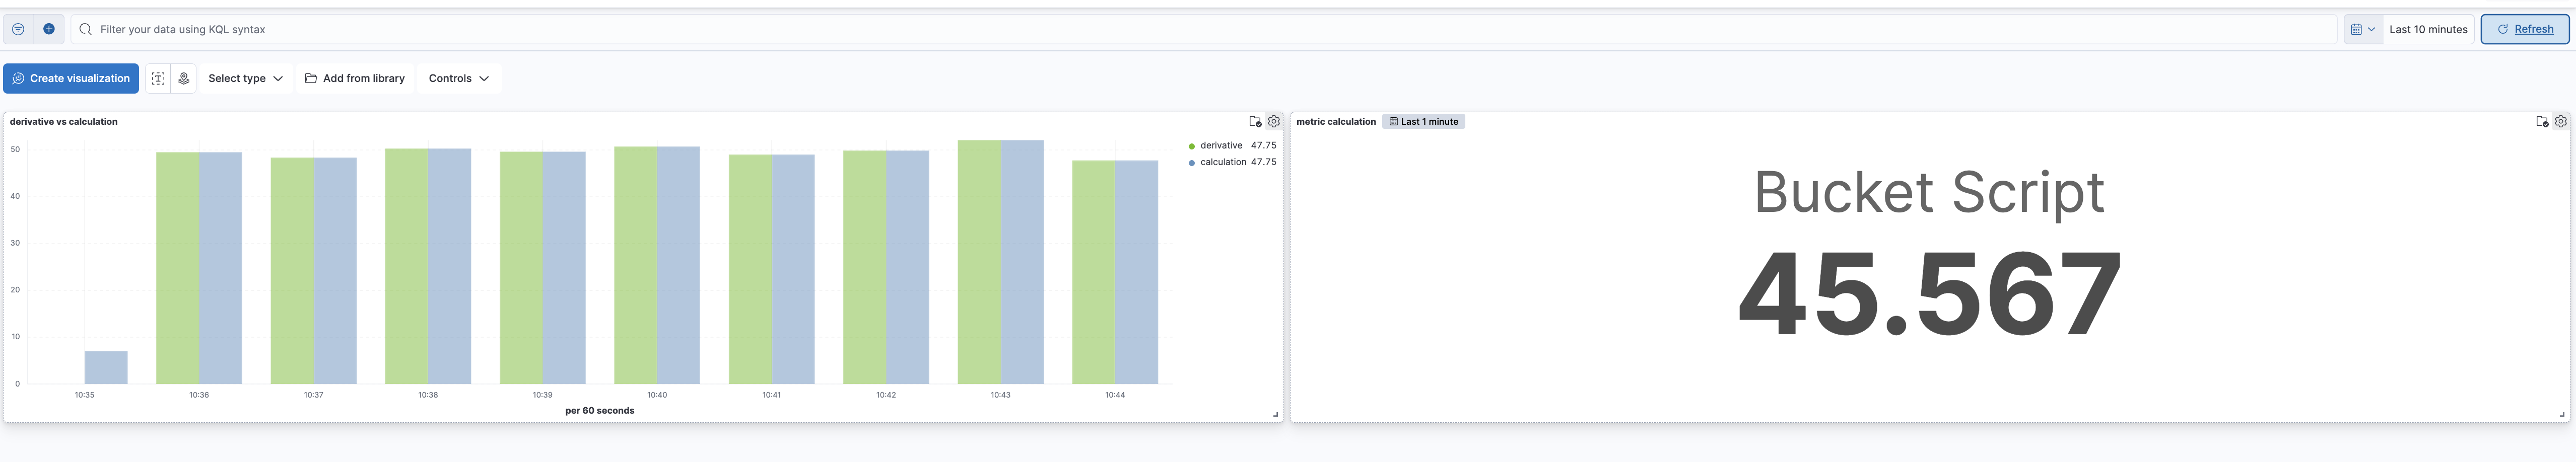This screenshot has height=462, width=2576.
Task: Click the magnifier icon in the query bar
Action: coord(86,29)
